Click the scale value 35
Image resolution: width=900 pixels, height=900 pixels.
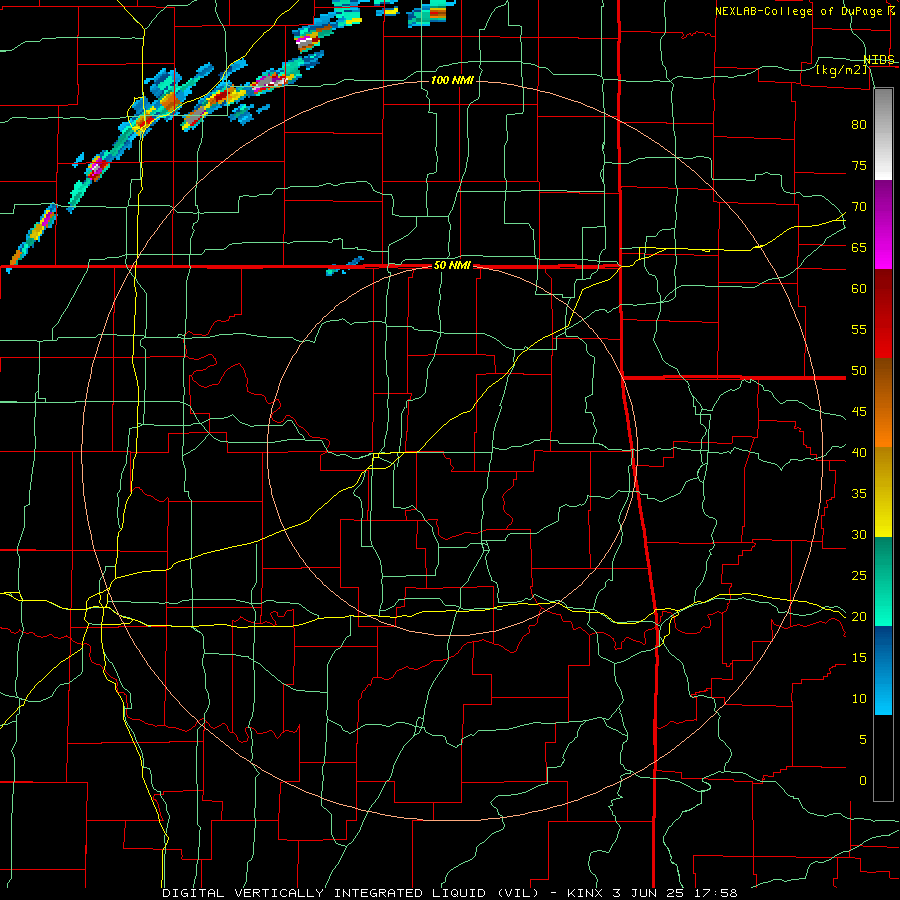(859, 494)
